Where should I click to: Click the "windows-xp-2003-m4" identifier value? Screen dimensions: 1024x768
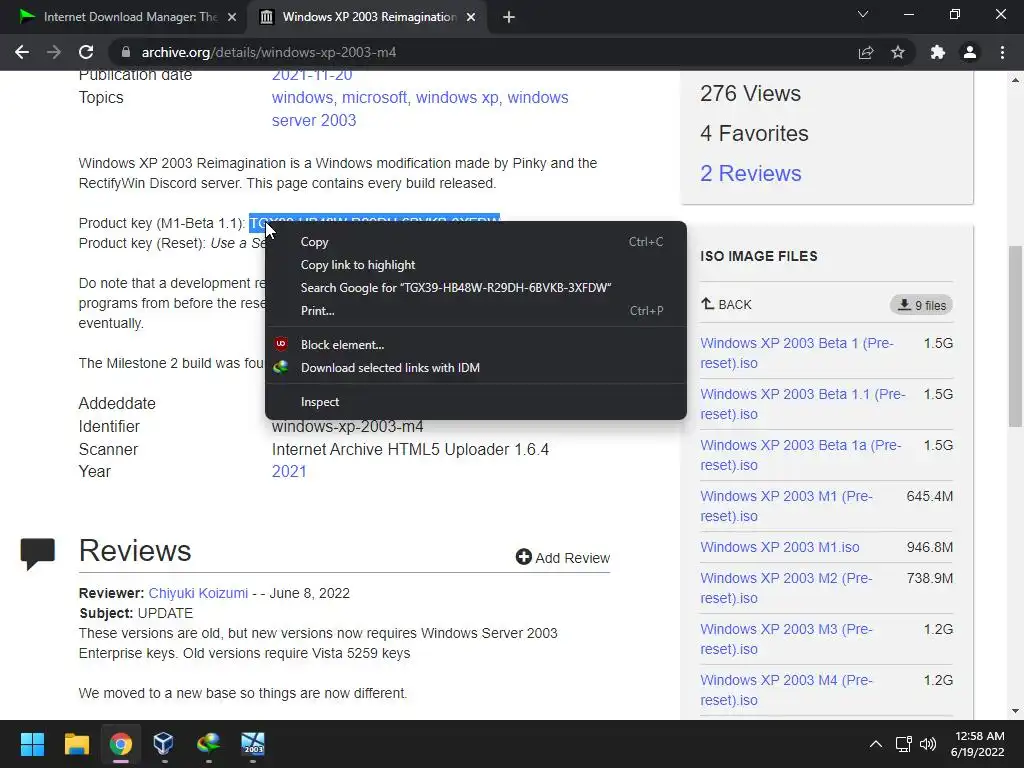[x=347, y=426]
